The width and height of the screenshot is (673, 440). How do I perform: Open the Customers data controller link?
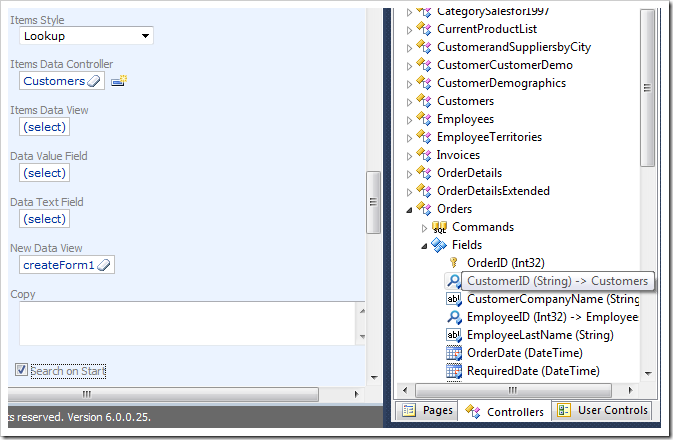[x=54, y=81]
